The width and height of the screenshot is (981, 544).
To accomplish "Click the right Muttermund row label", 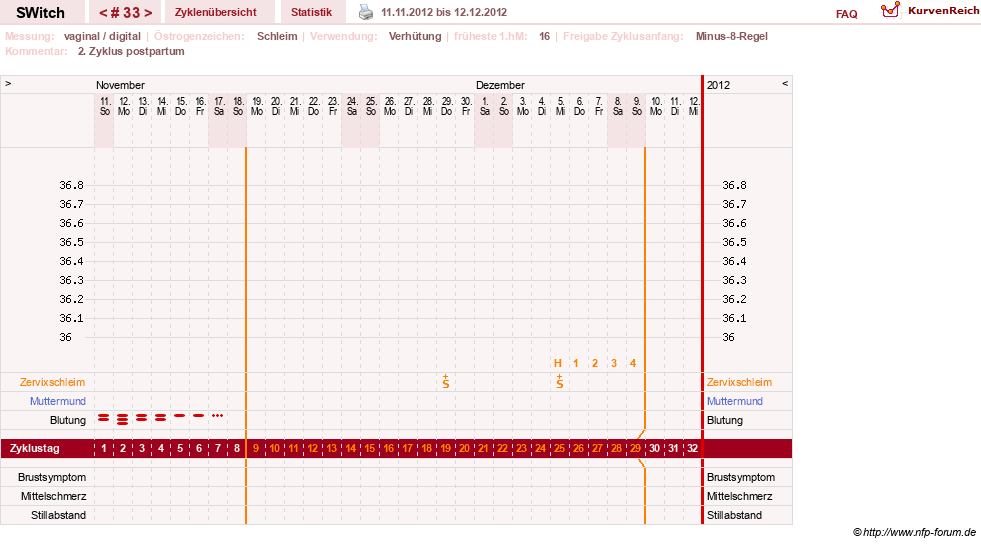I will (x=735, y=401).
